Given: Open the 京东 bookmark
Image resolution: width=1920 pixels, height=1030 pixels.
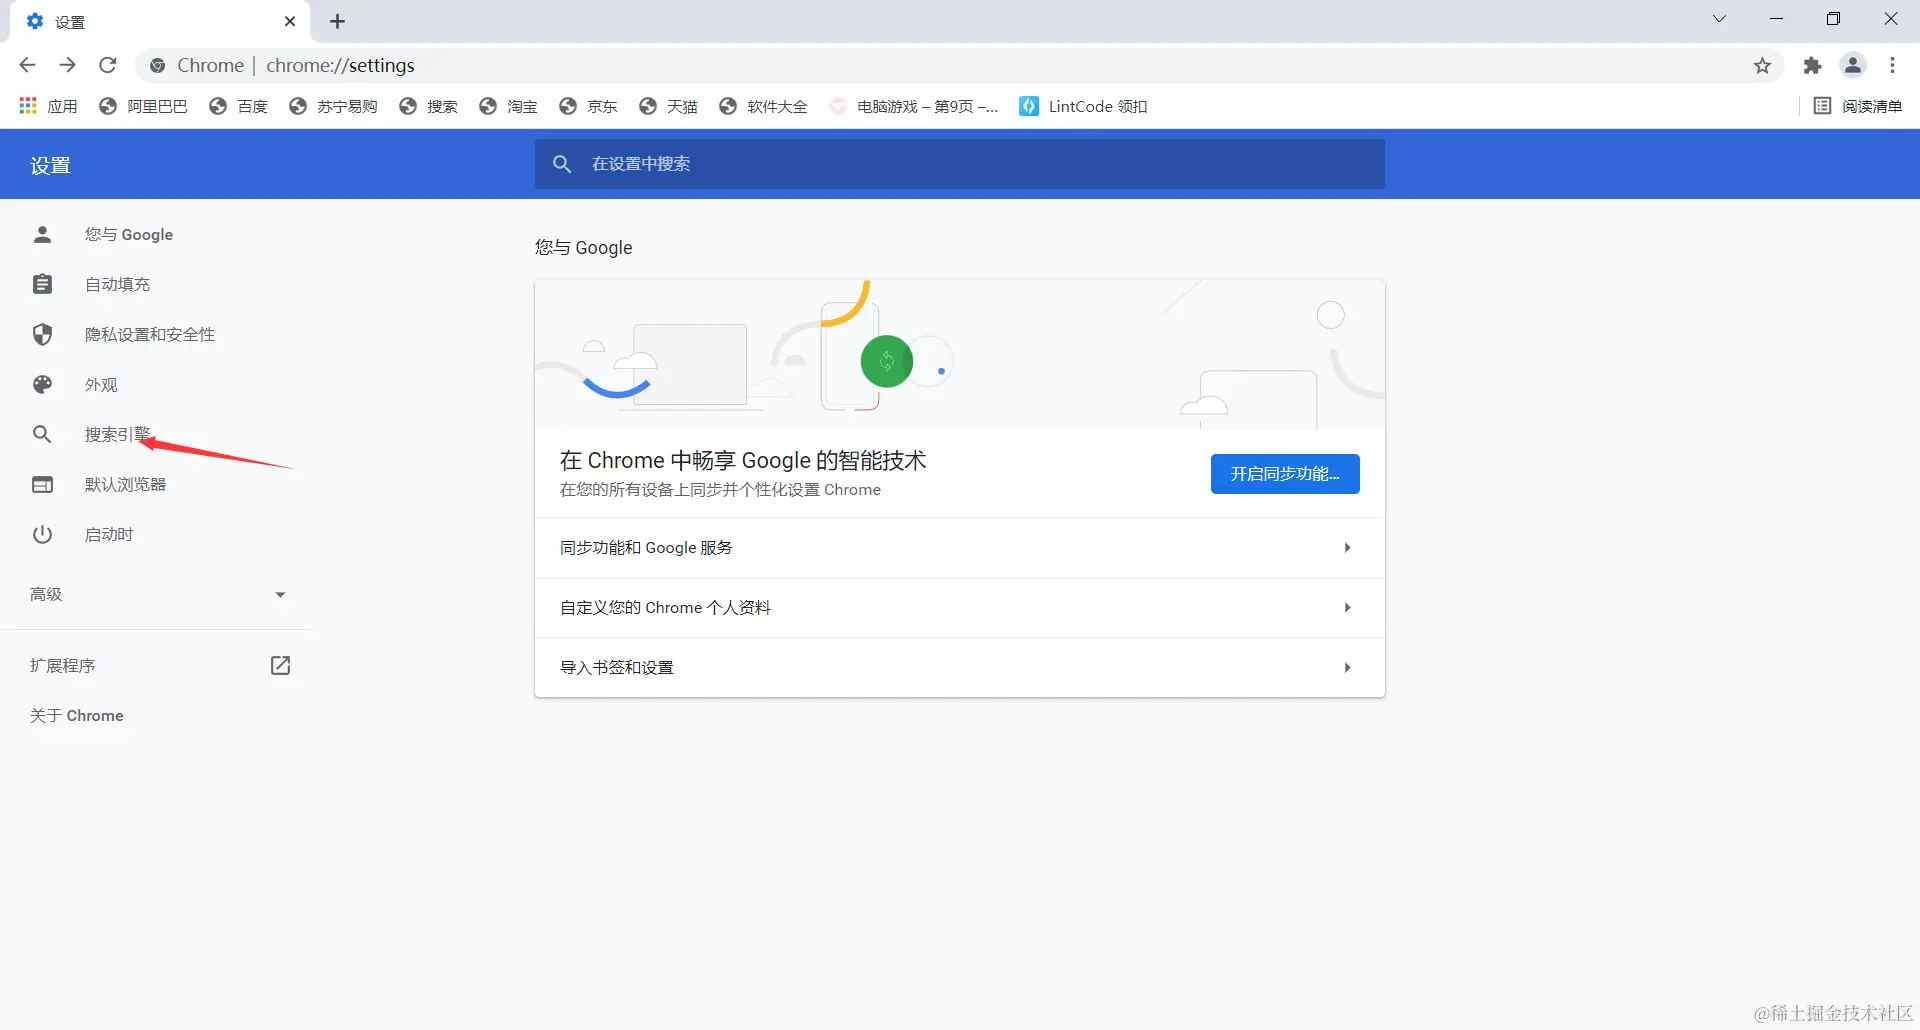Looking at the screenshot, I should [588, 106].
